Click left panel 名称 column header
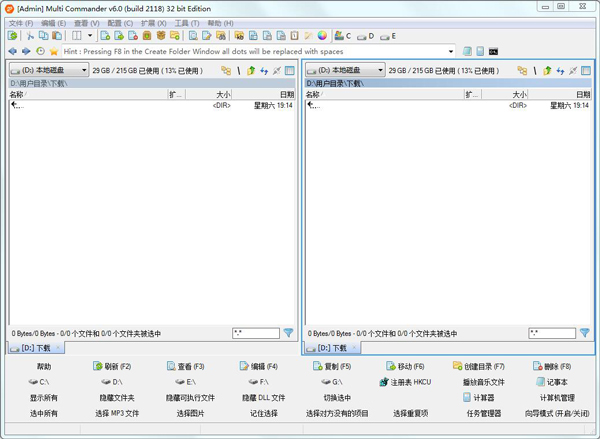600x439 pixels. 88,94
